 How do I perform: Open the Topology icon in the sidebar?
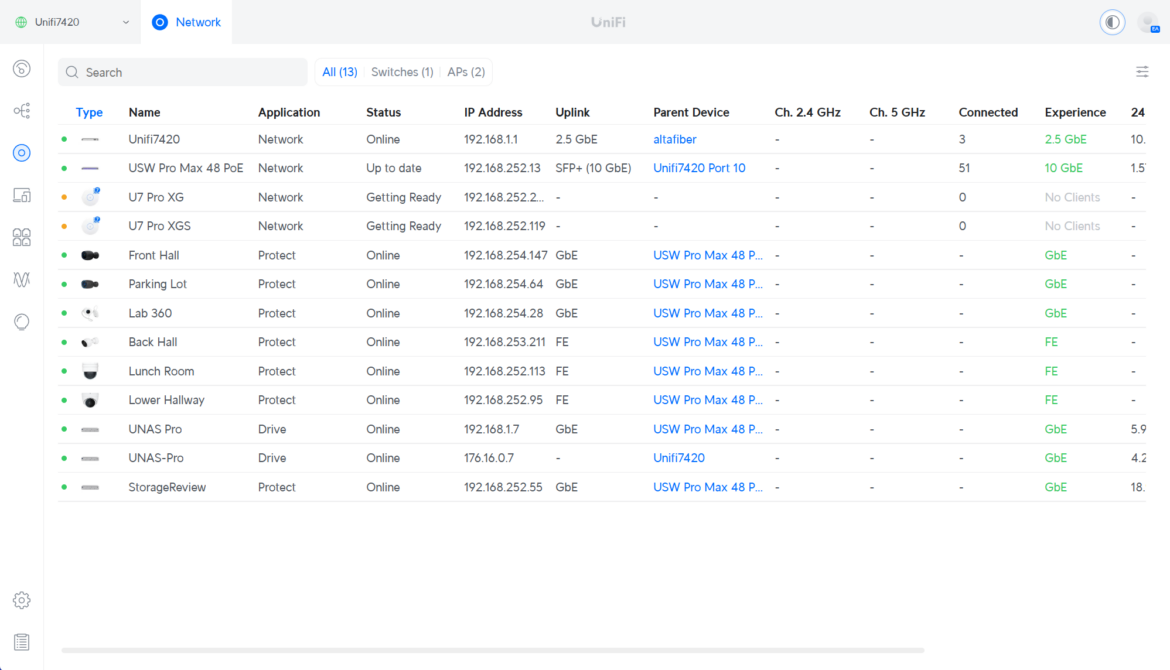tap(22, 110)
